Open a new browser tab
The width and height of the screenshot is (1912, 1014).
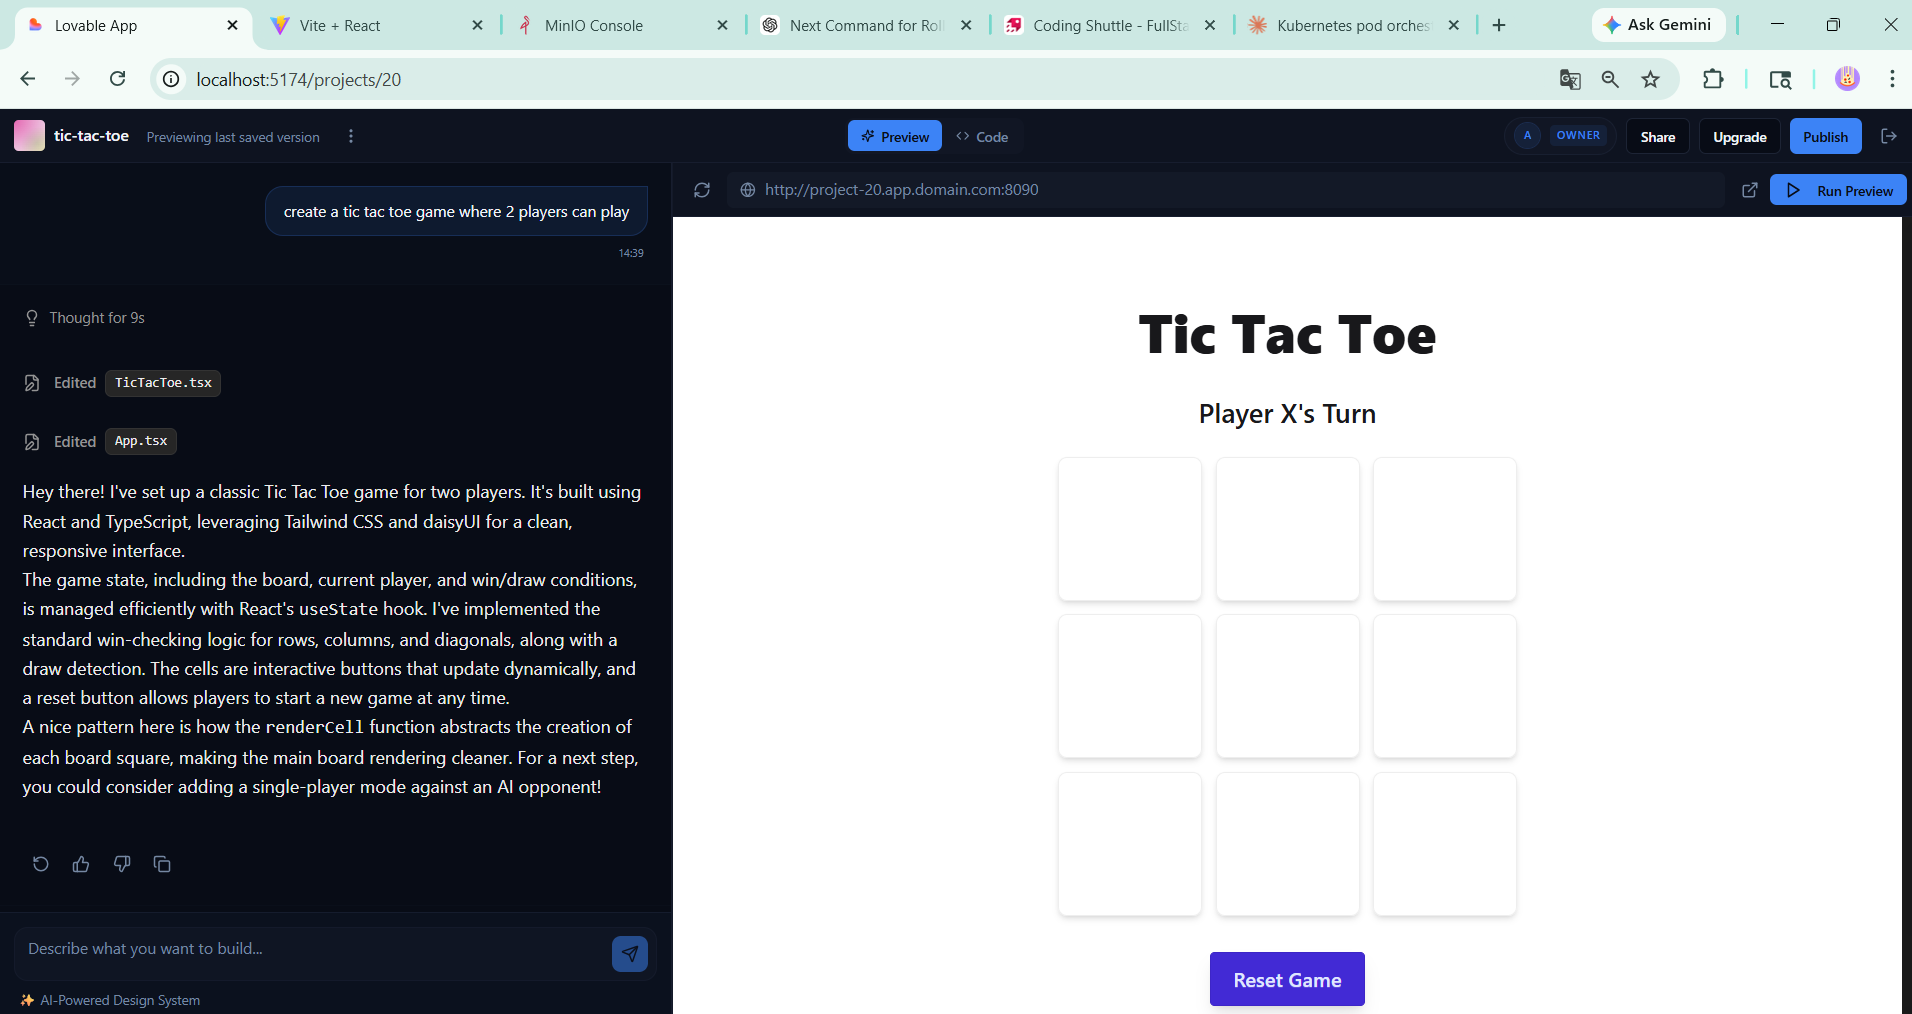[x=1499, y=25]
